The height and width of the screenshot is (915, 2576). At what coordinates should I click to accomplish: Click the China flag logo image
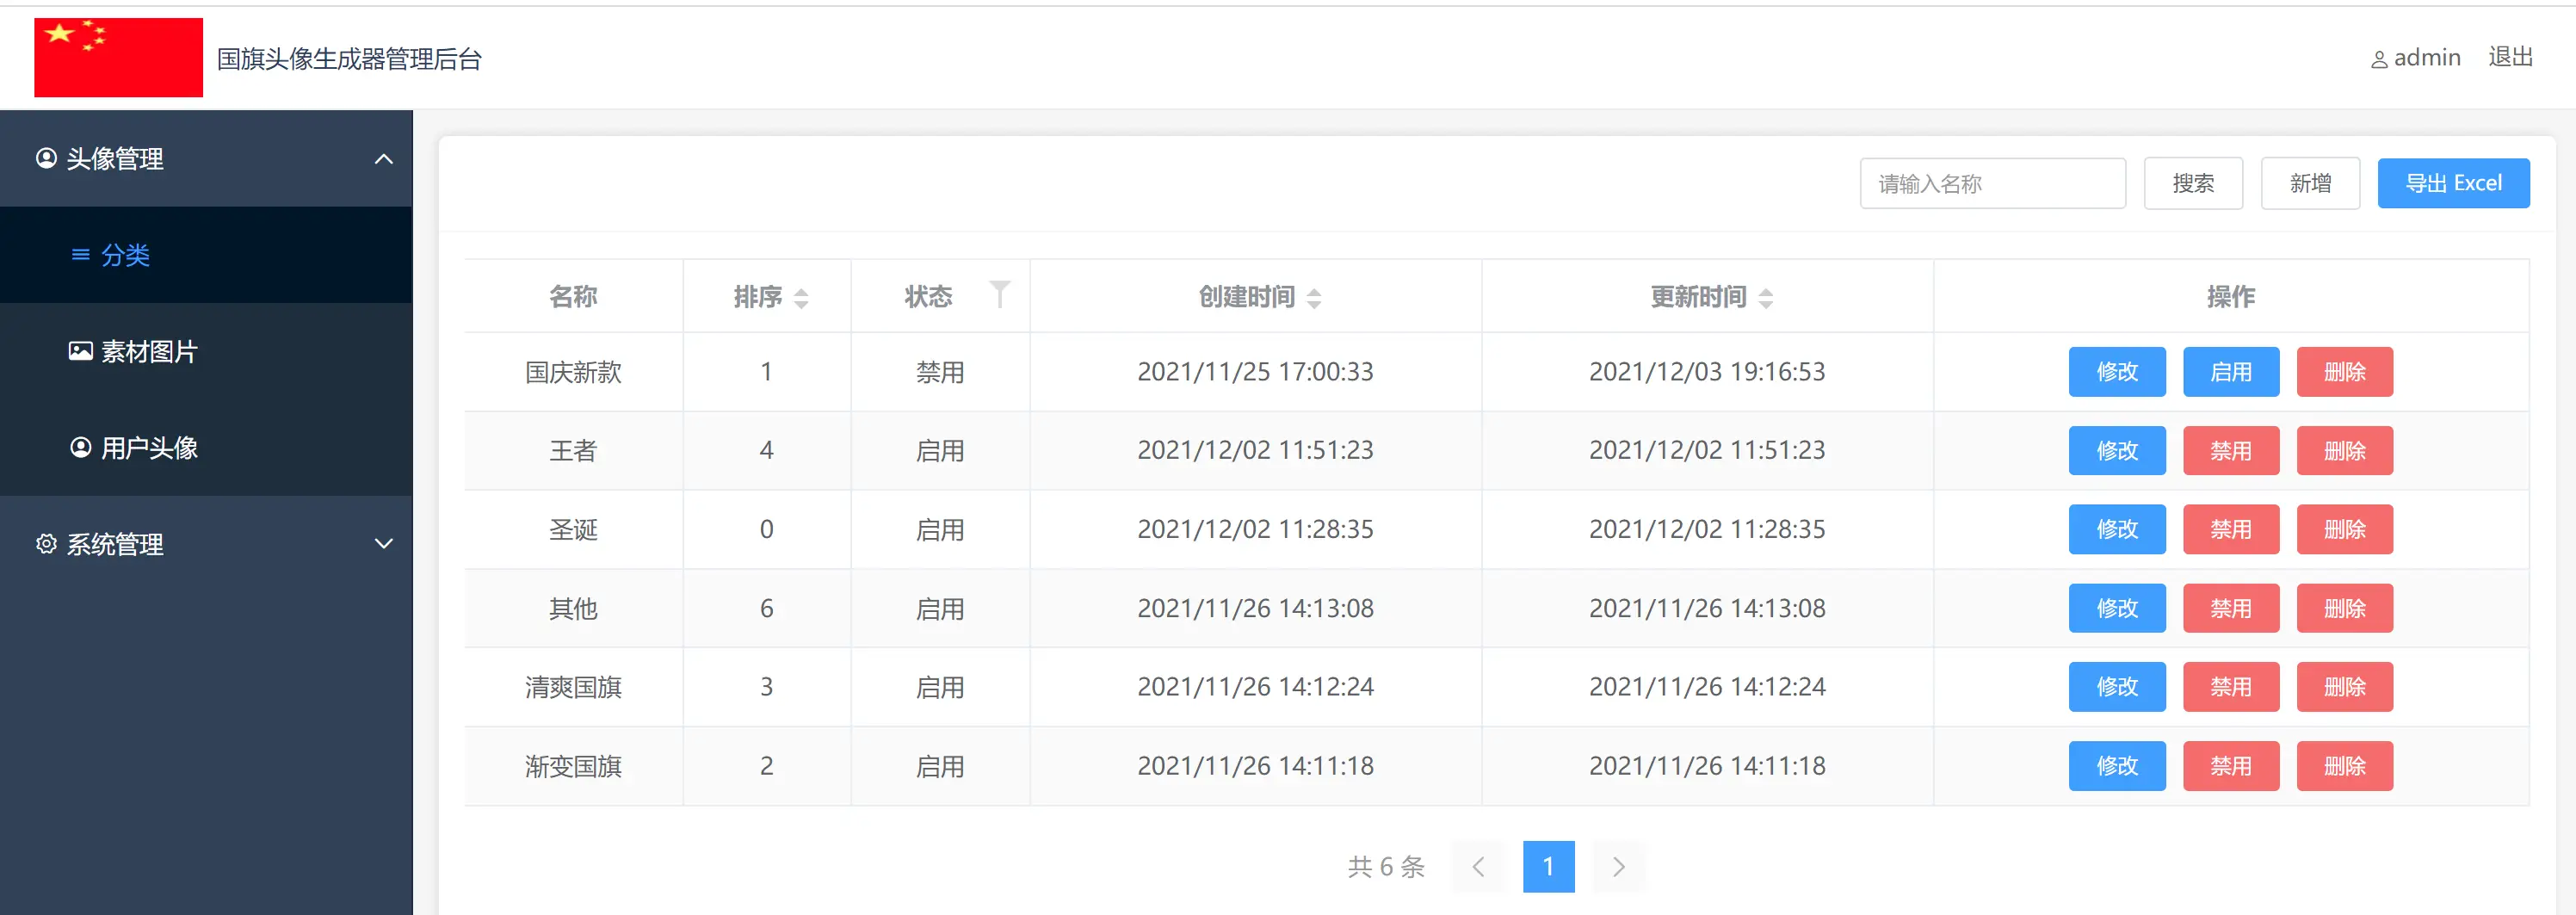point(118,57)
